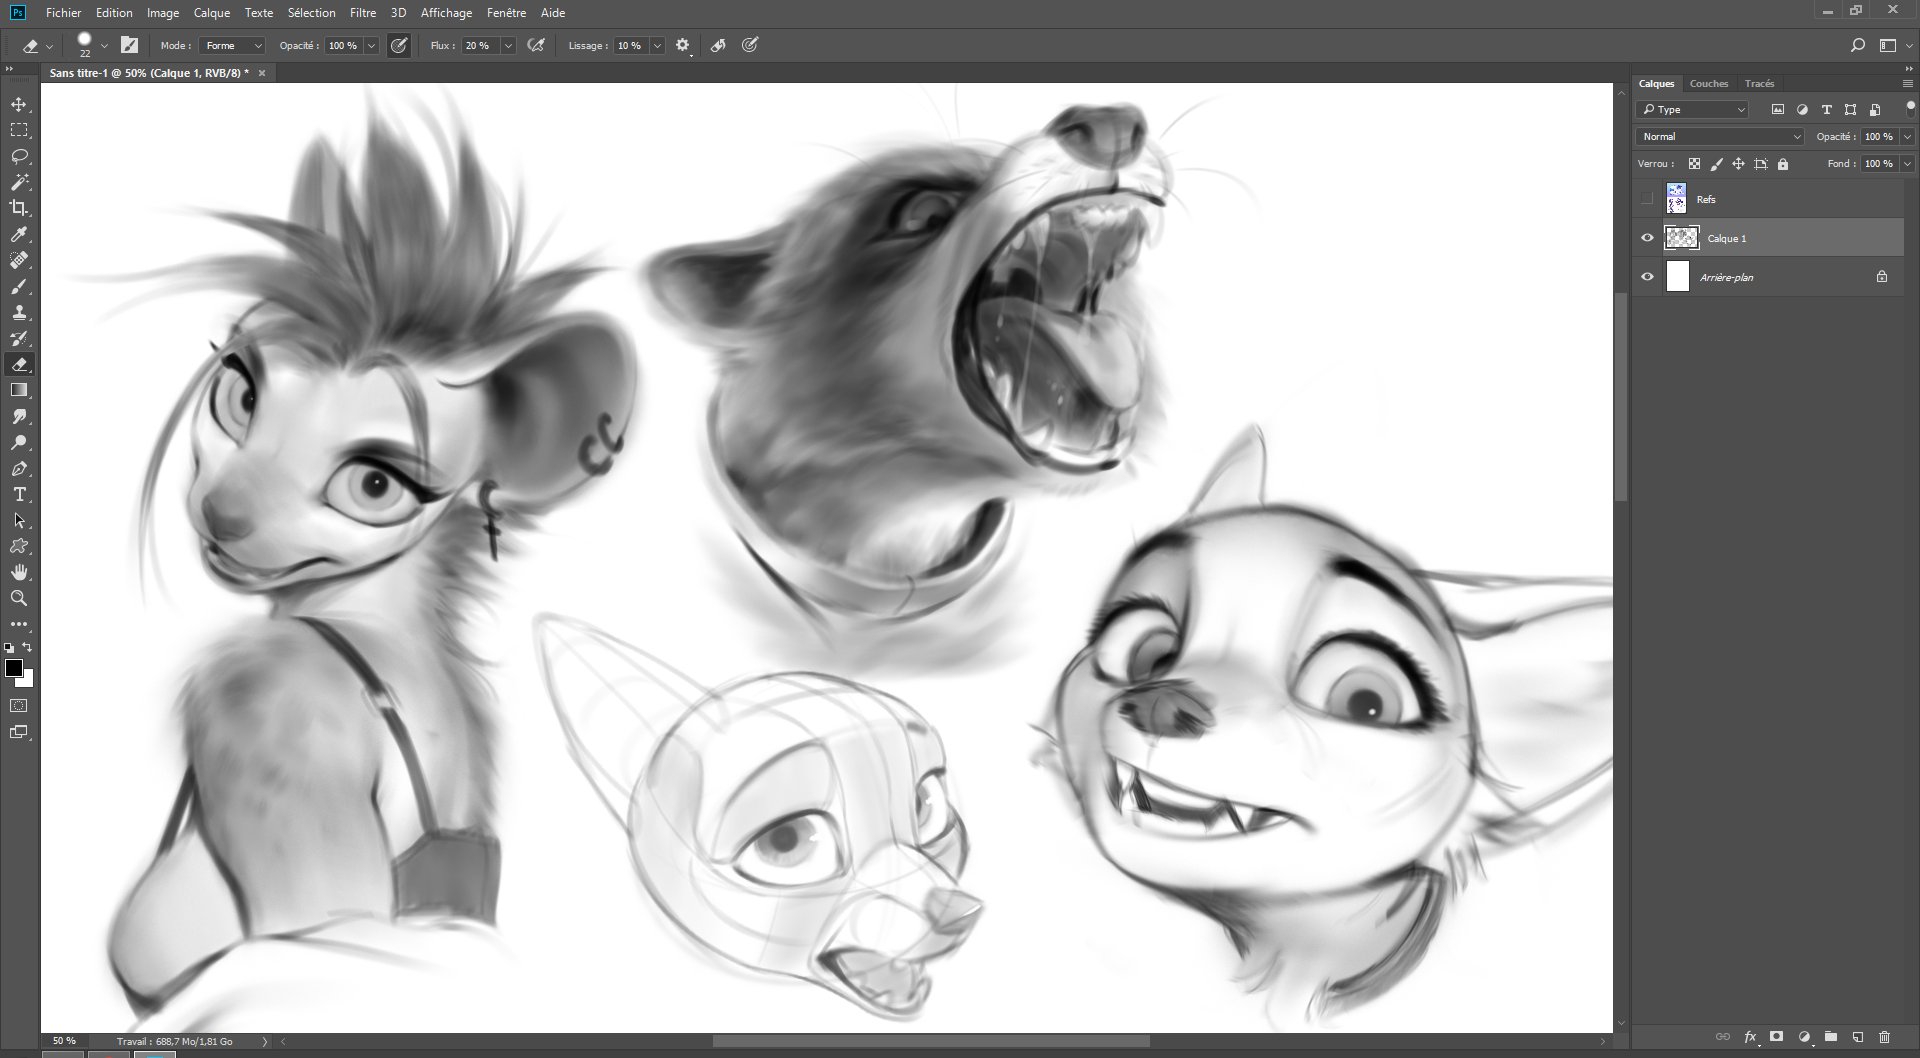Open the Opacité slider dropdown in options bar
Viewport: 1920px width, 1058px height.
[372, 45]
